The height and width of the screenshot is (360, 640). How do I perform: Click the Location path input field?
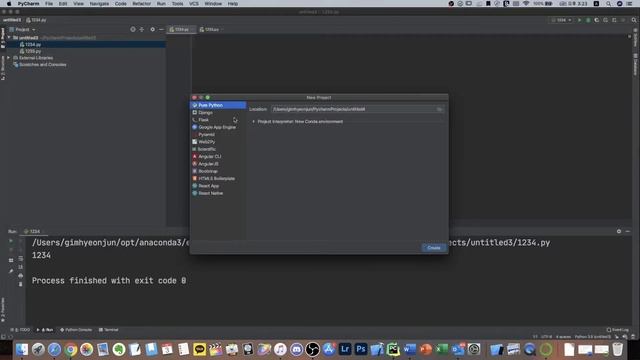(x=353, y=109)
